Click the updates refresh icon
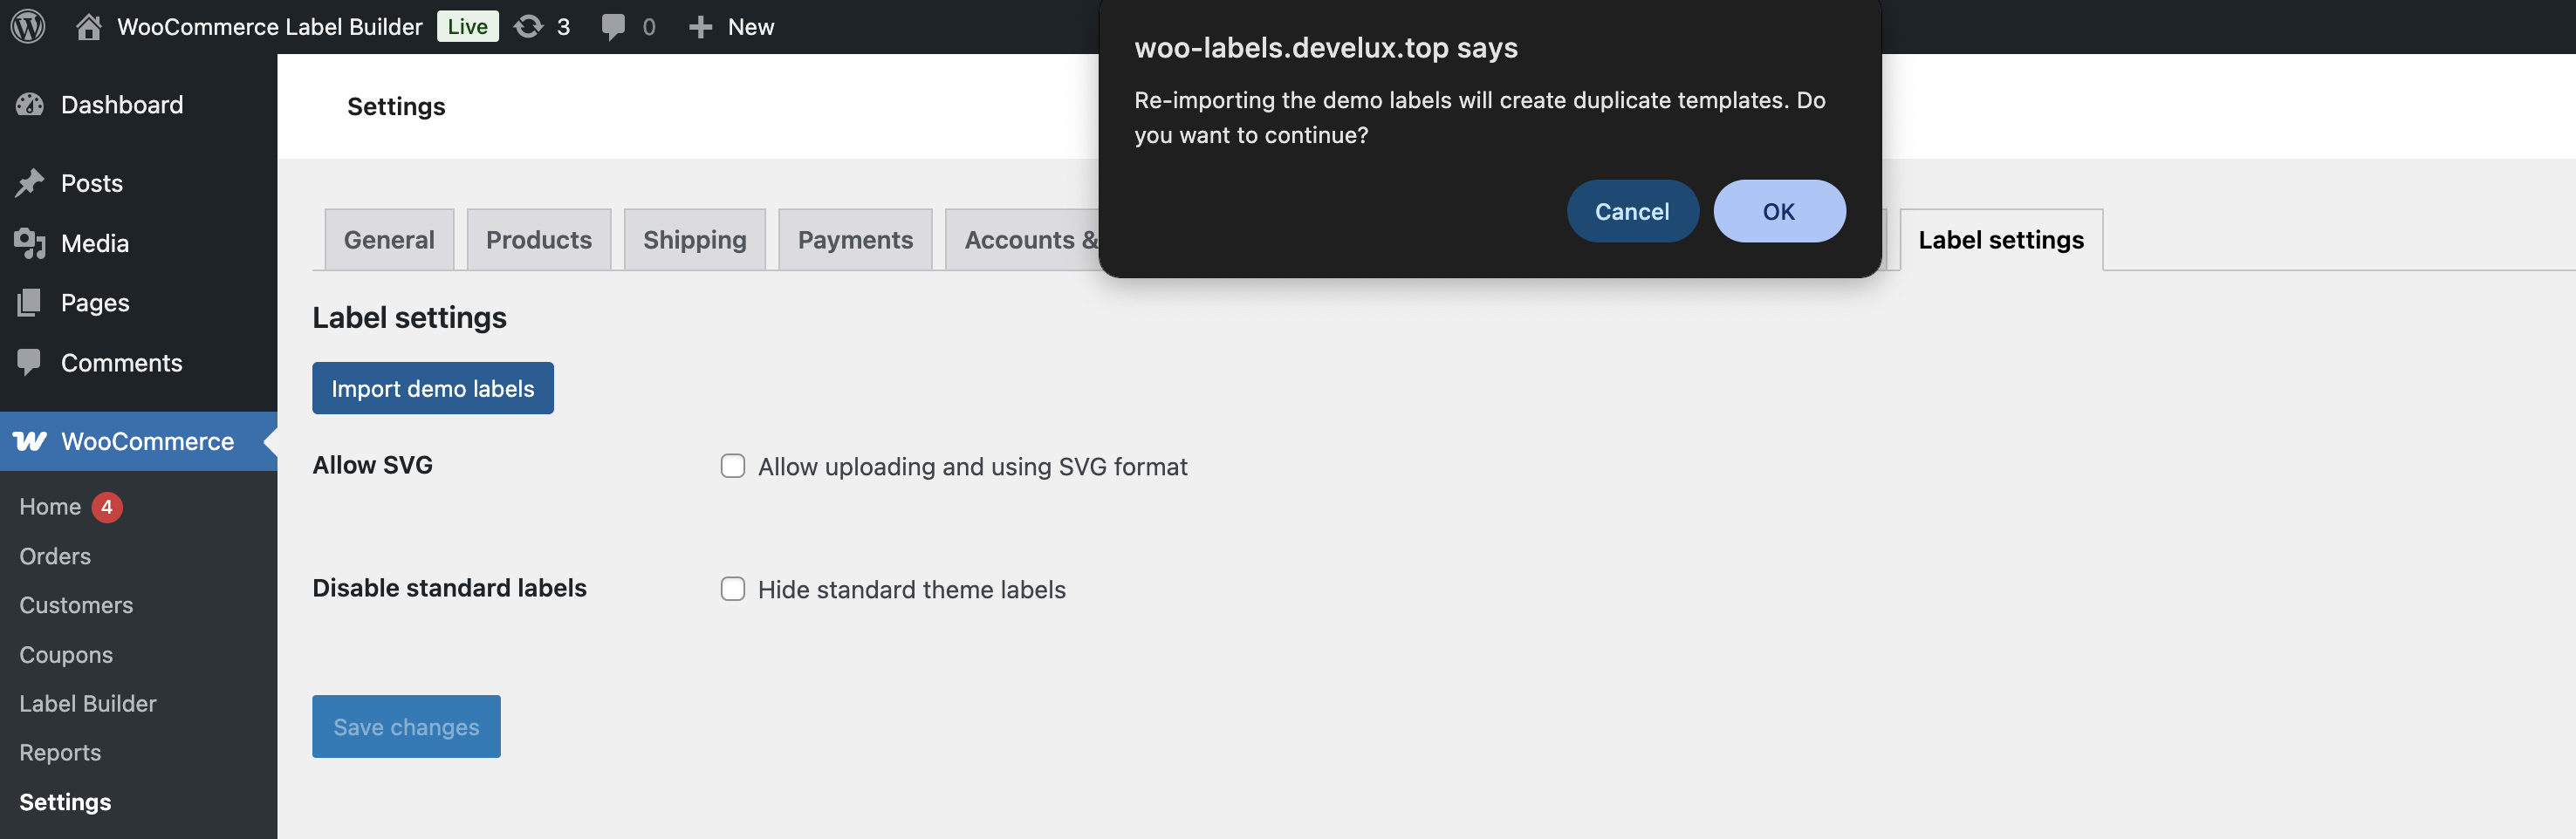 529,27
